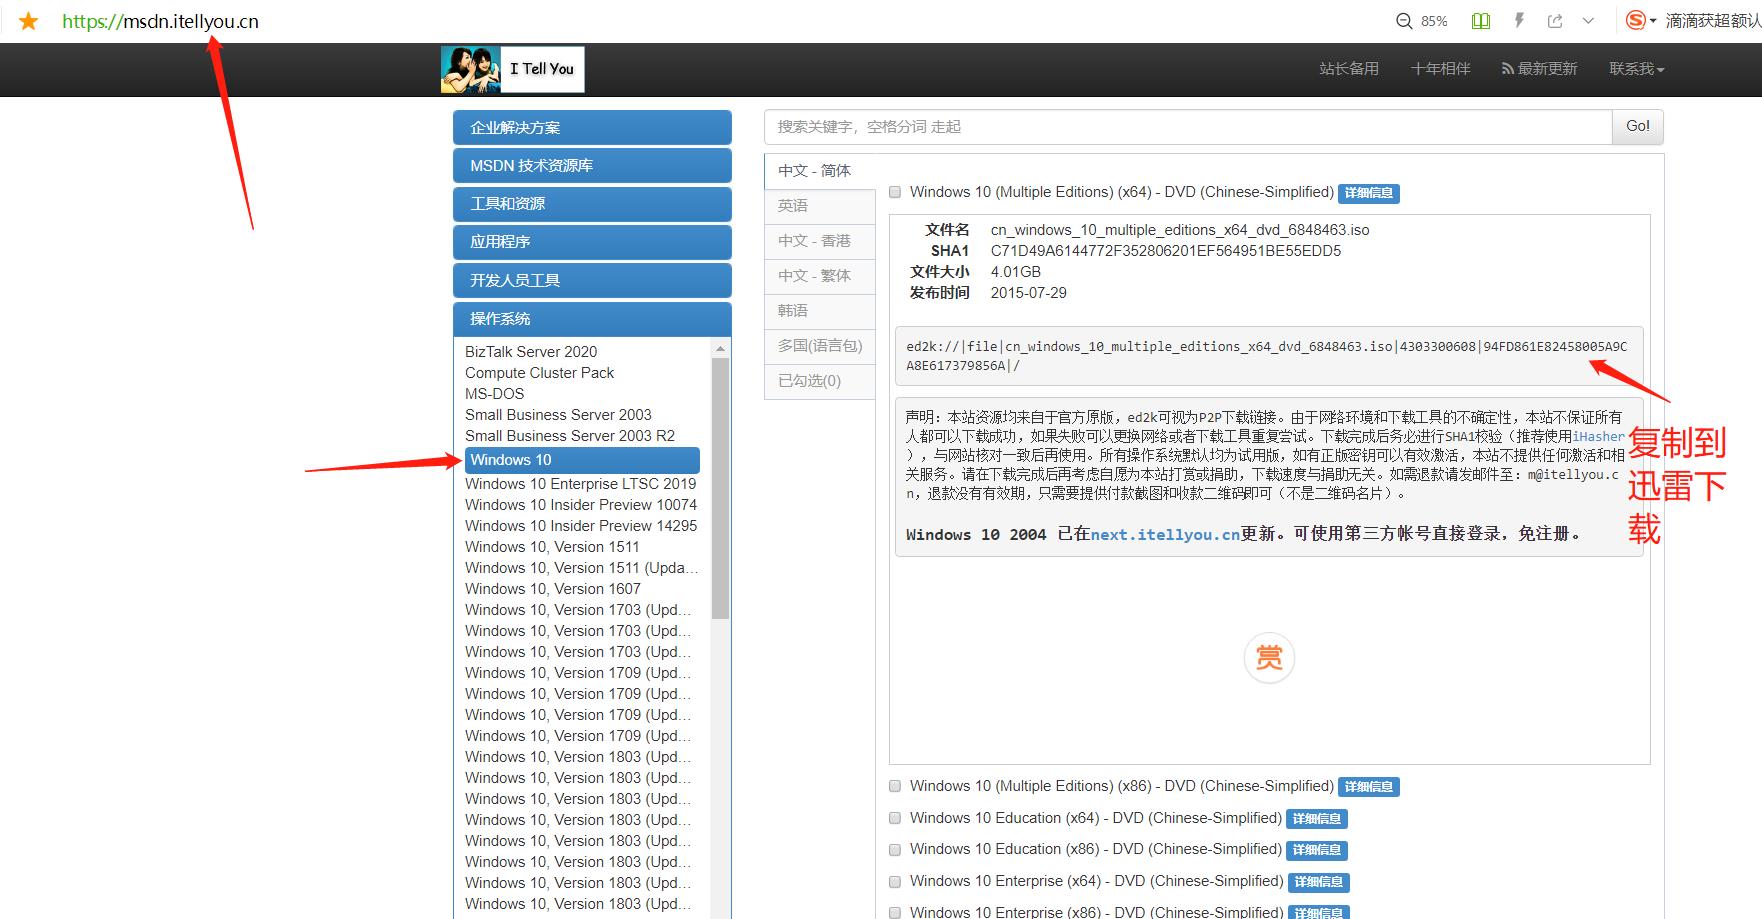
Task: Expand the MSDN 技术资源库 panel
Action: point(592,166)
